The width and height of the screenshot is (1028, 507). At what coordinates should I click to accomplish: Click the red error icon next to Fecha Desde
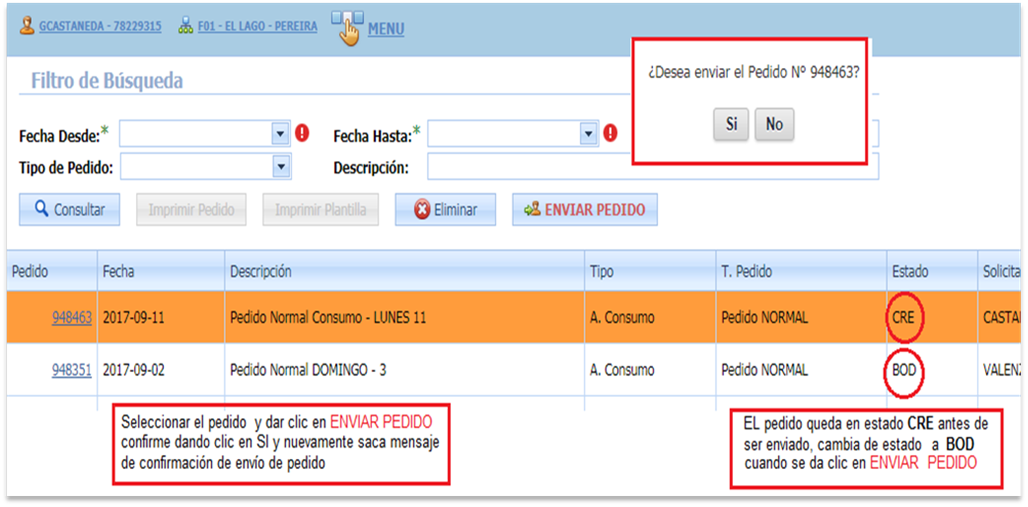click(x=302, y=134)
